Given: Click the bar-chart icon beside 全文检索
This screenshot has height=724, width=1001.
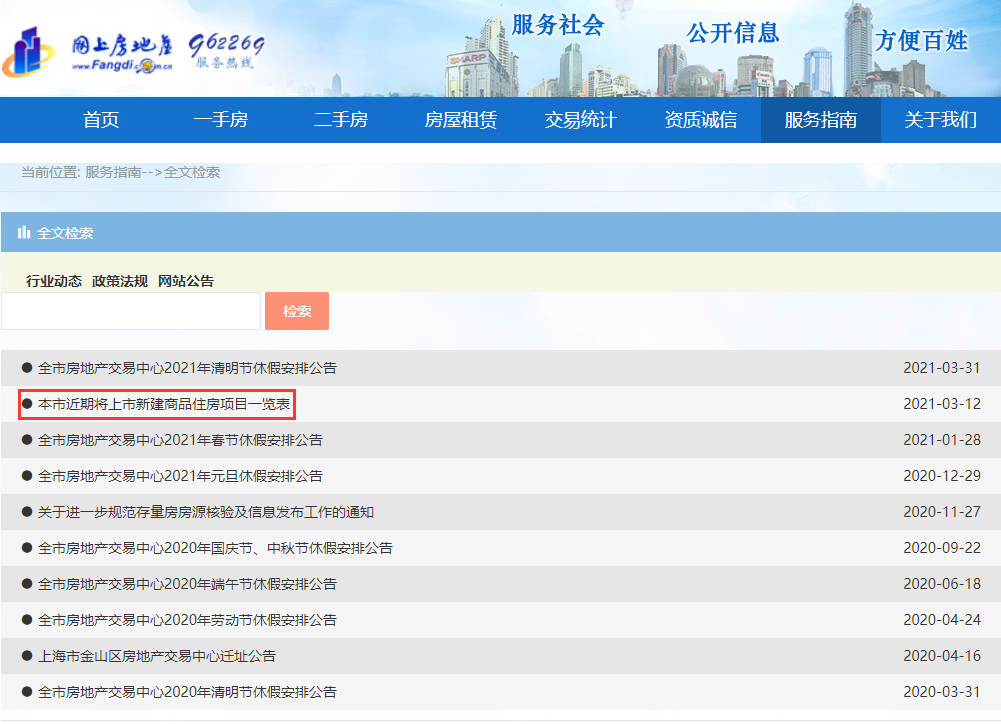Looking at the screenshot, I should (24, 233).
